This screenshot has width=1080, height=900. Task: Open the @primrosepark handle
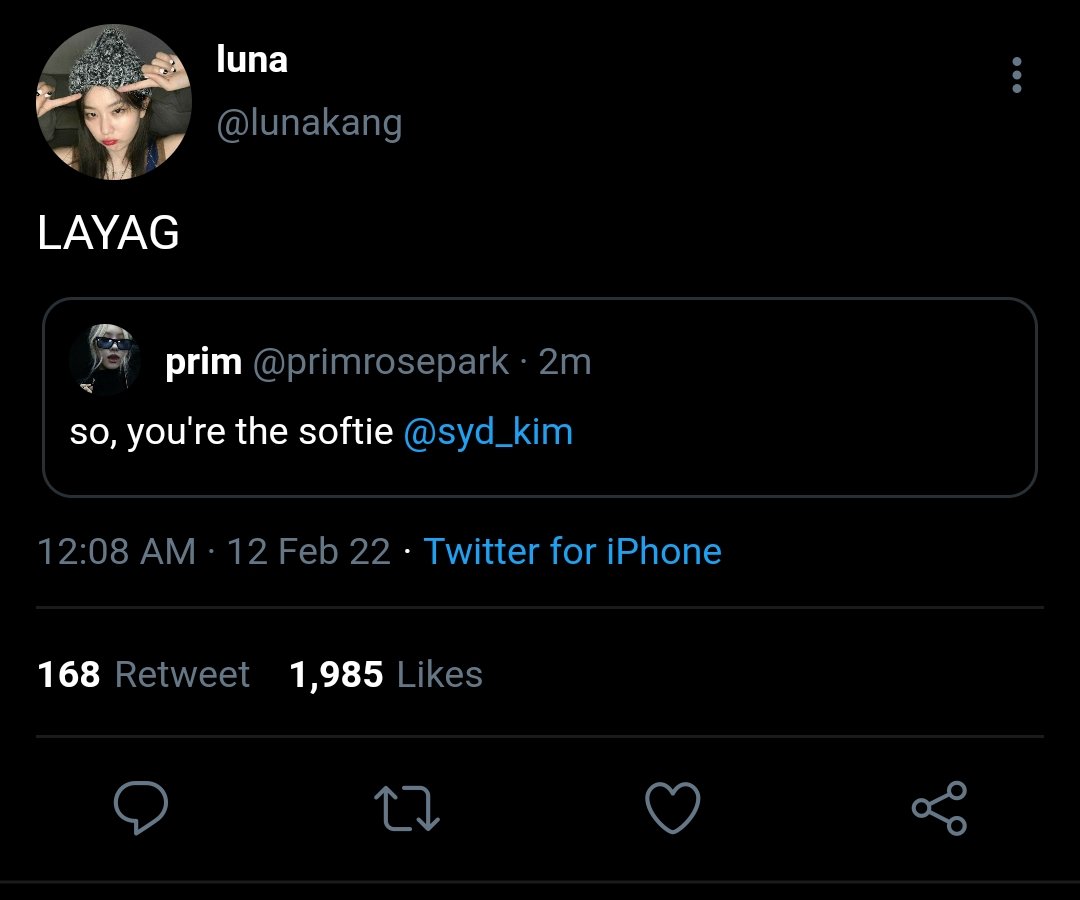(381, 362)
